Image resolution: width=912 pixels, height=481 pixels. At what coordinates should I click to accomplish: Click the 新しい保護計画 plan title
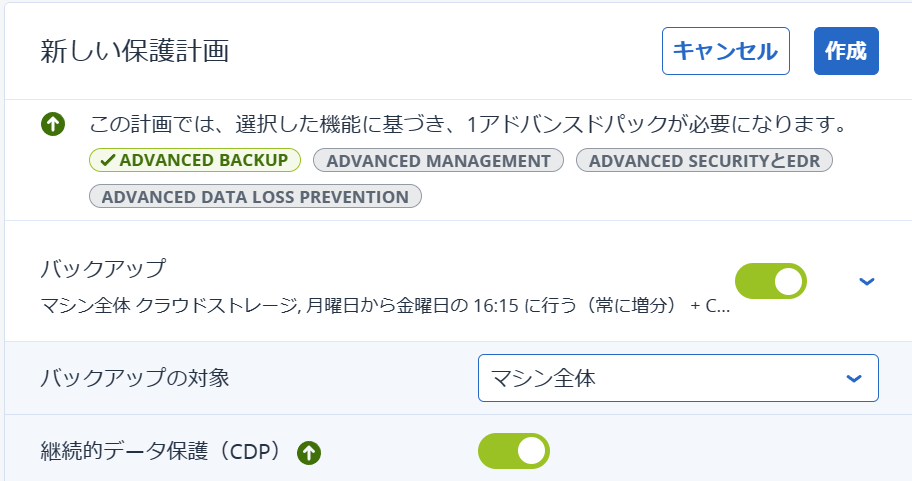pos(135,51)
